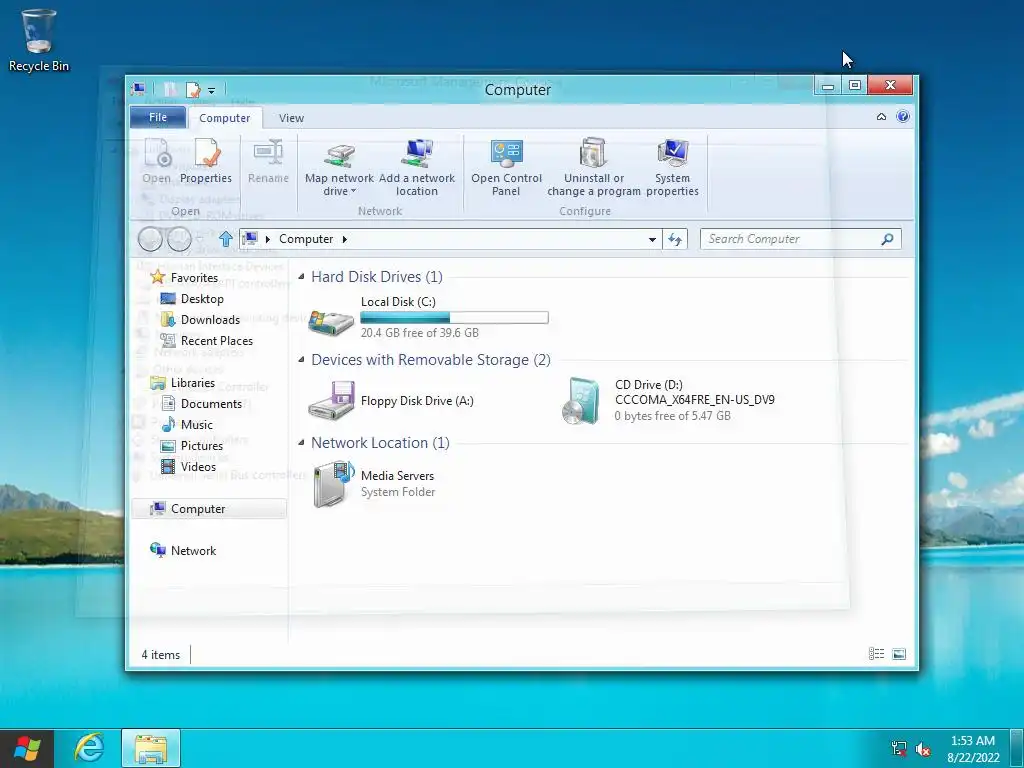1024x768 pixels.
Task: Open Explorer Help question mark icon
Action: click(x=903, y=116)
